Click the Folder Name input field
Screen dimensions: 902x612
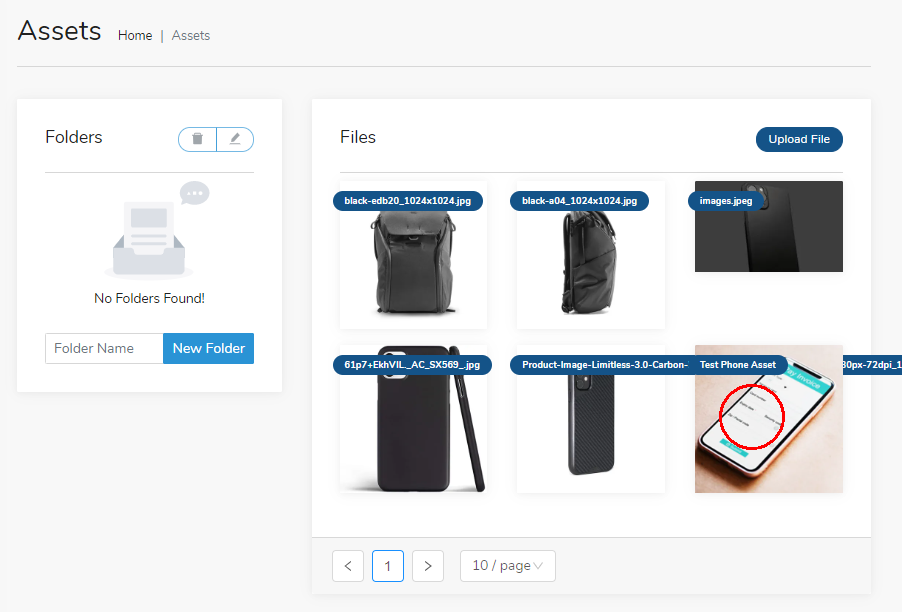[x=104, y=348]
